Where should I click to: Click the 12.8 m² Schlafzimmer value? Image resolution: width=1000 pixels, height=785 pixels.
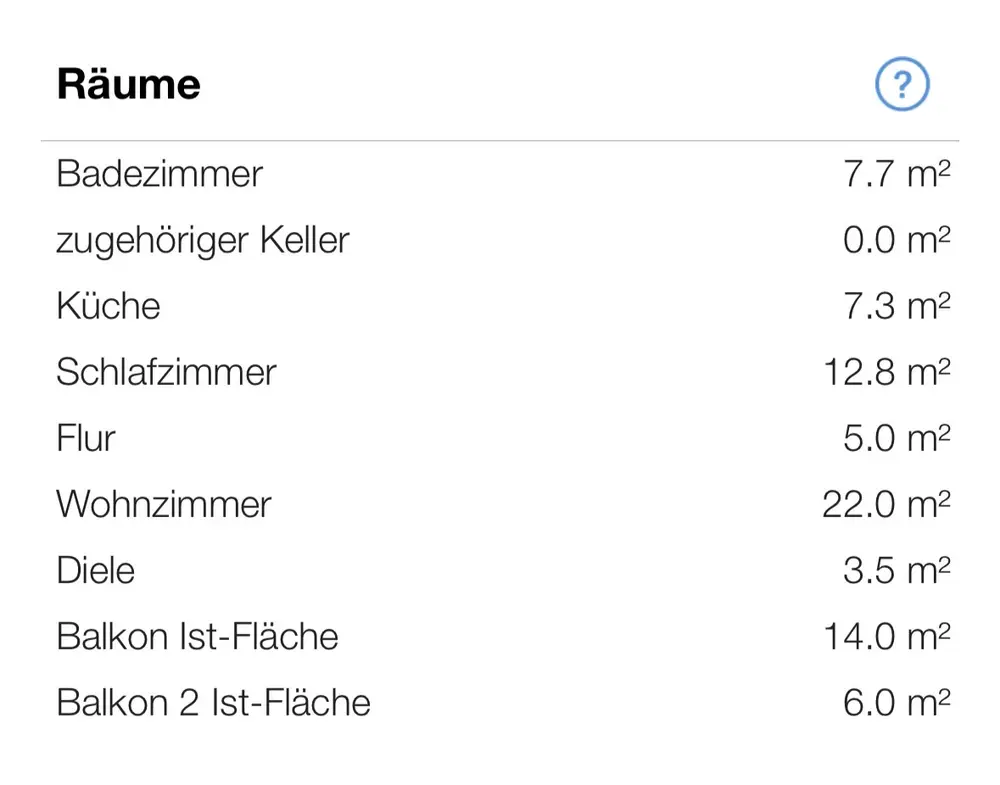pyautogui.click(x=886, y=372)
